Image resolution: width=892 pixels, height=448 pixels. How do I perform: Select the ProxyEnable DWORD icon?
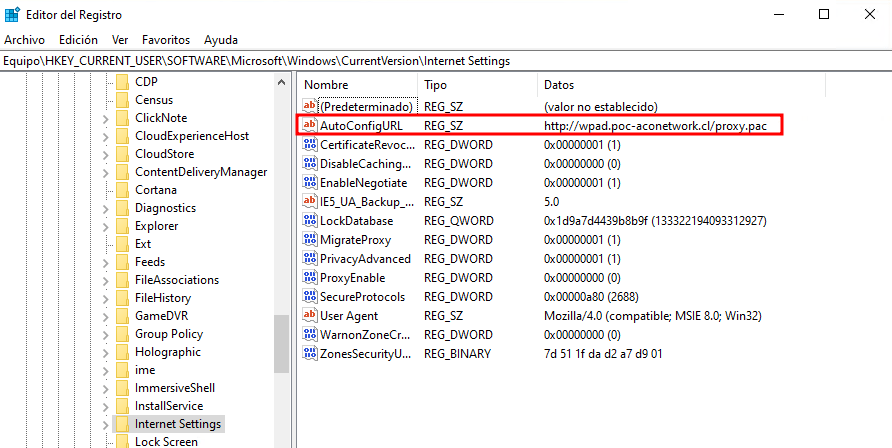click(x=310, y=278)
